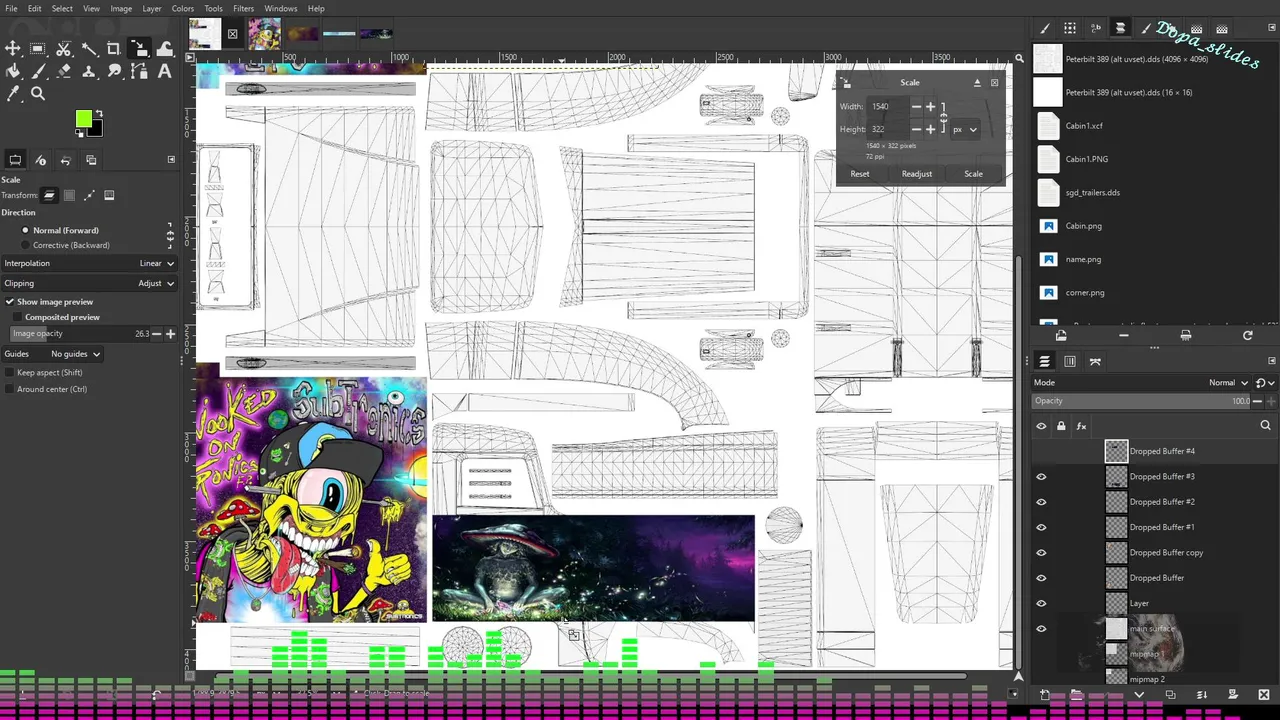Click the Scale button in Scale dialog
This screenshot has height=720, width=1280.
[973, 174]
